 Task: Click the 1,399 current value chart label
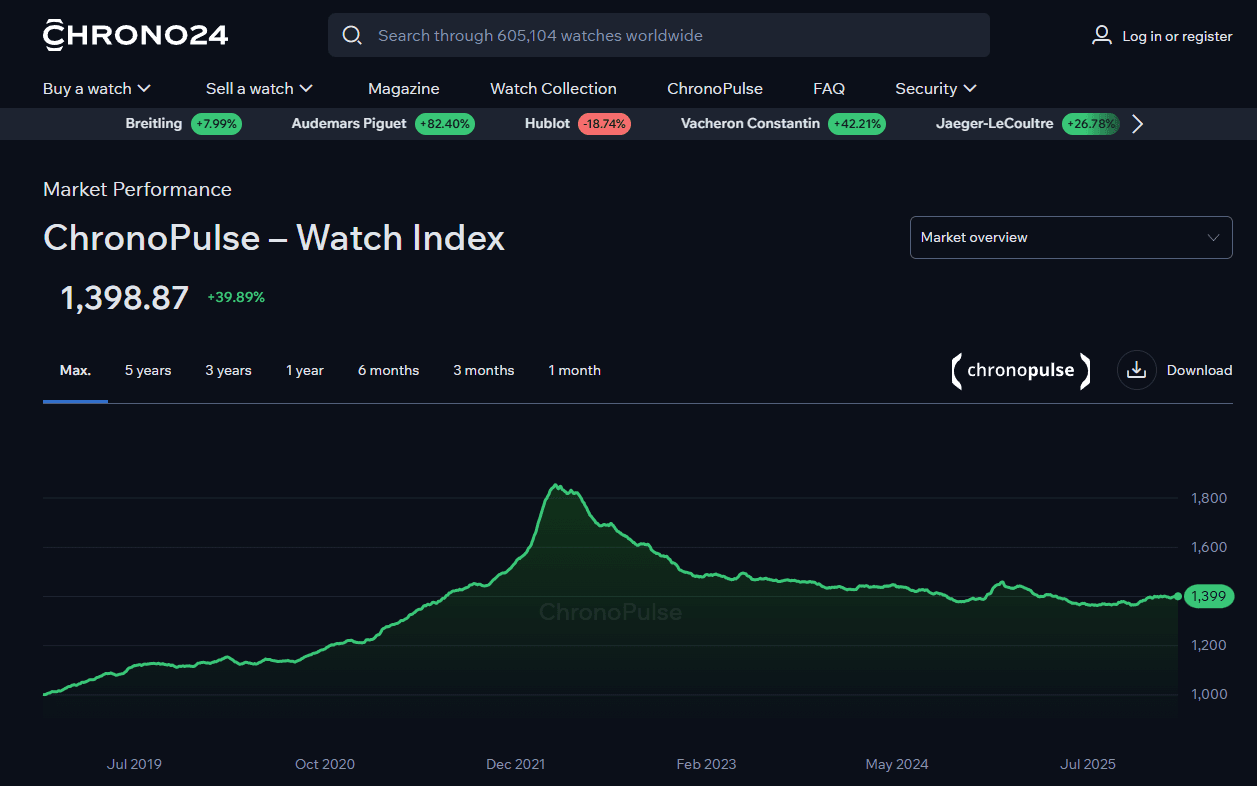(1209, 596)
